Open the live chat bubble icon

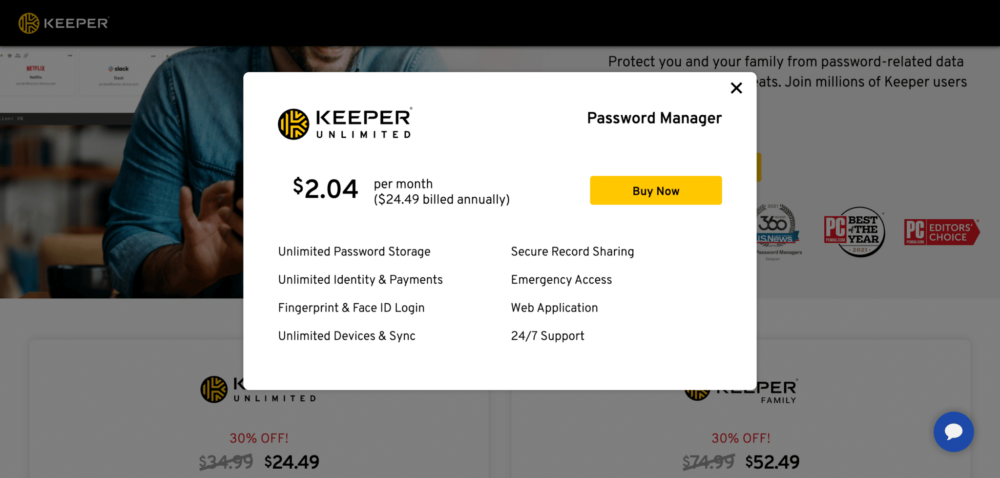tap(953, 432)
